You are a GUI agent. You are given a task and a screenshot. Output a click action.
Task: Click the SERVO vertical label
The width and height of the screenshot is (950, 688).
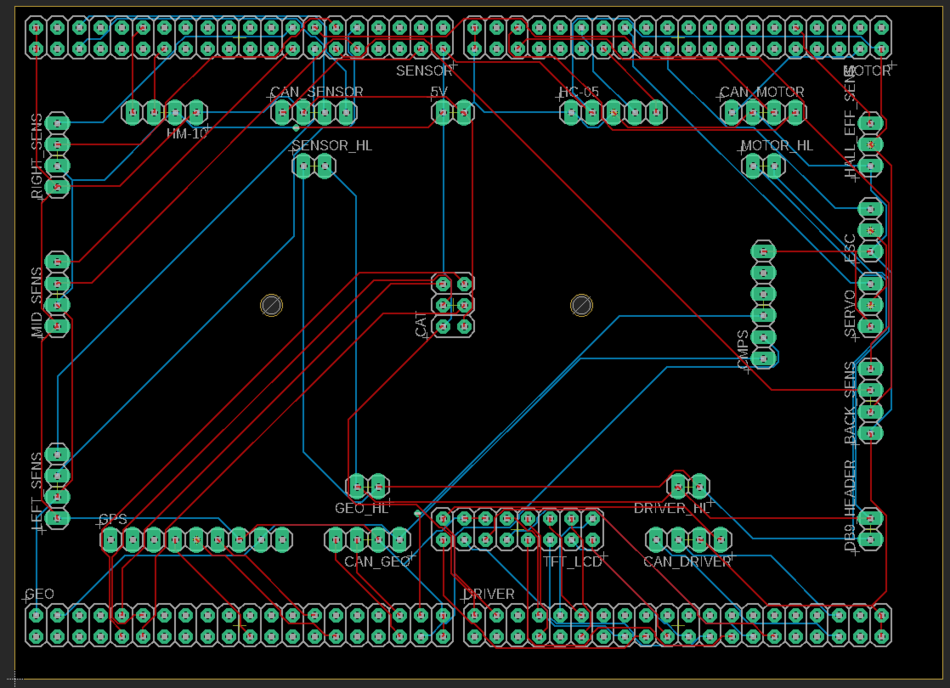(851, 314)
